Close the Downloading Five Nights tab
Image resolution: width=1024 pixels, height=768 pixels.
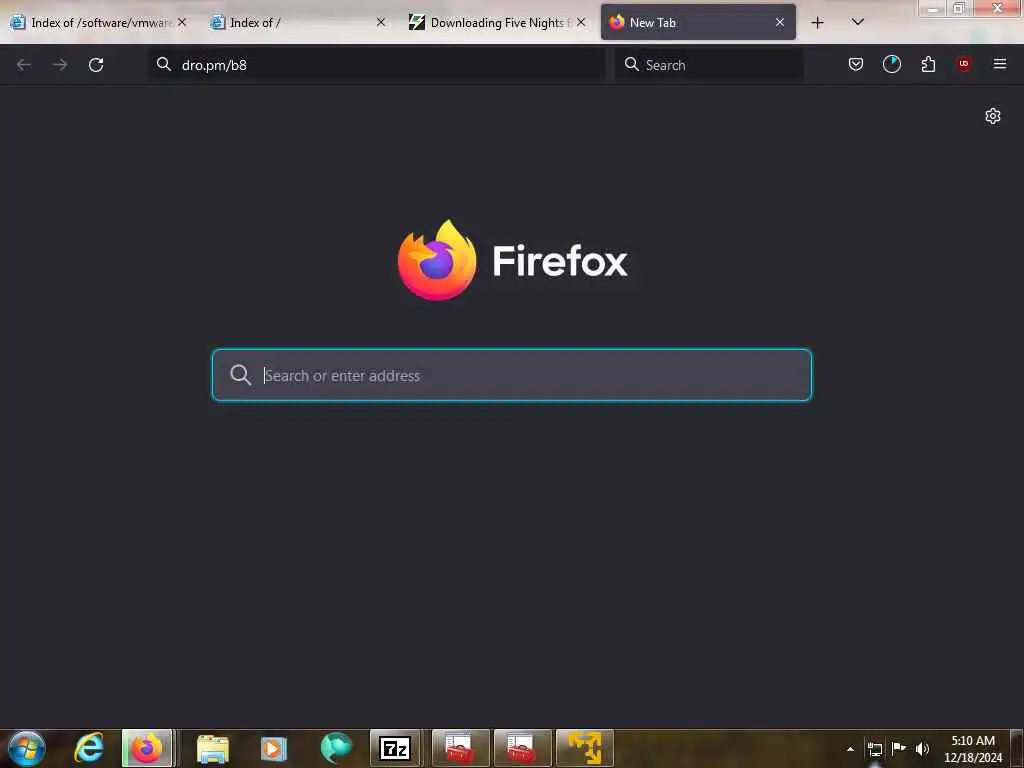click(581, 22)
